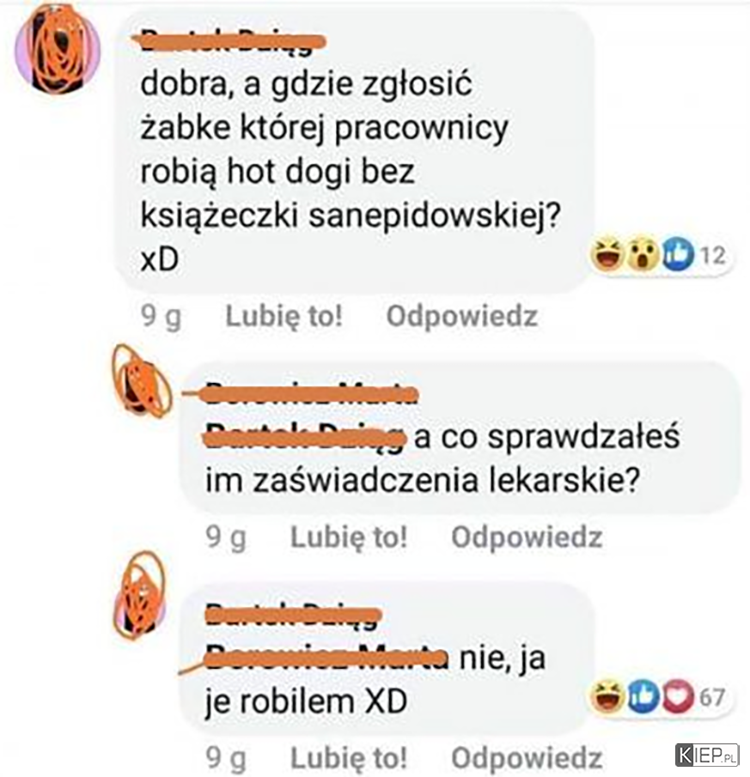The image size is (750, 777).
Task: Reply to zaświadczenia lekarskie comment via Odpowiedz
Action: coord(527,537)
